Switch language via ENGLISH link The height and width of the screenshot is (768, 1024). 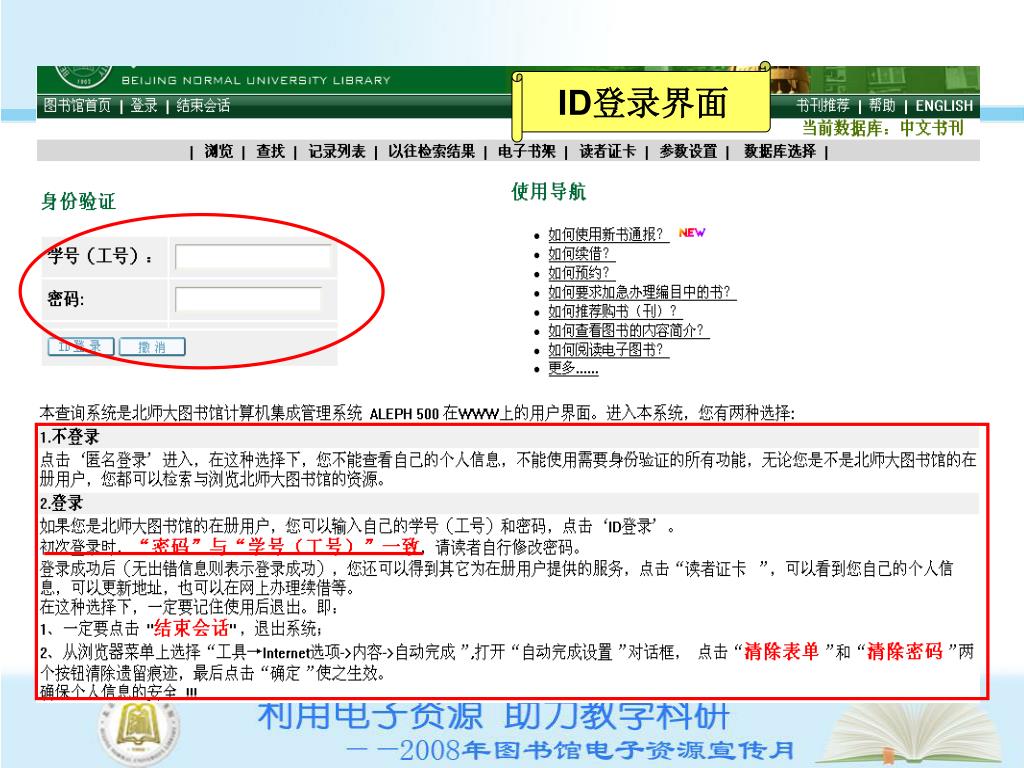(944, 106)
